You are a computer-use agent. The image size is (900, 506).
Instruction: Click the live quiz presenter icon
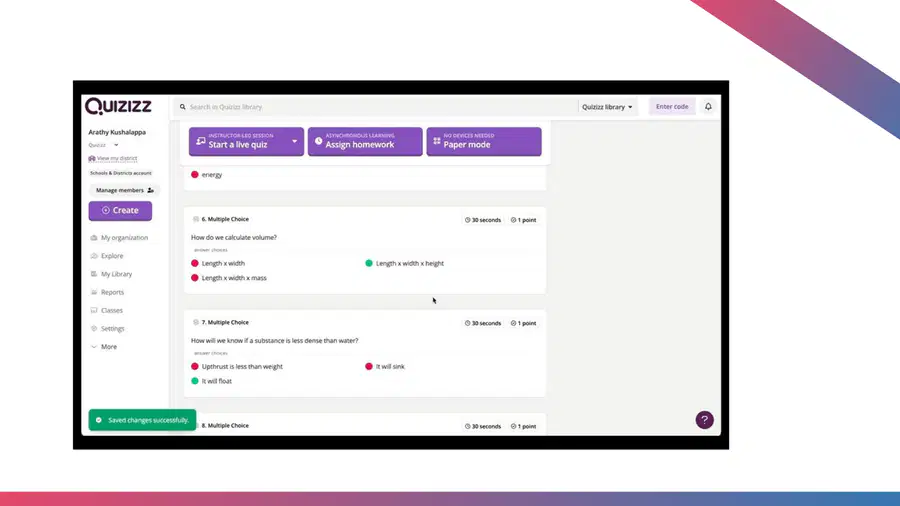point(200,141)
